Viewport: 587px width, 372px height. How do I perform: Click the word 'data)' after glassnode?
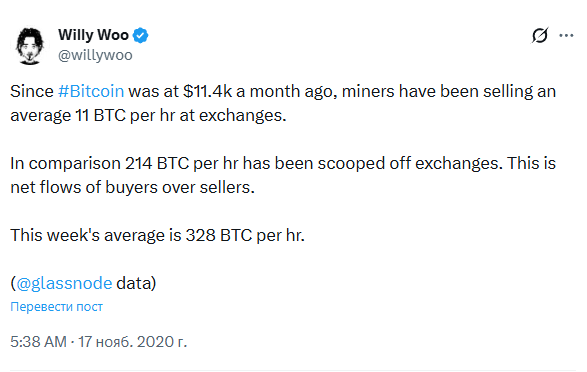pyautogui.click(x=136, y=283)
